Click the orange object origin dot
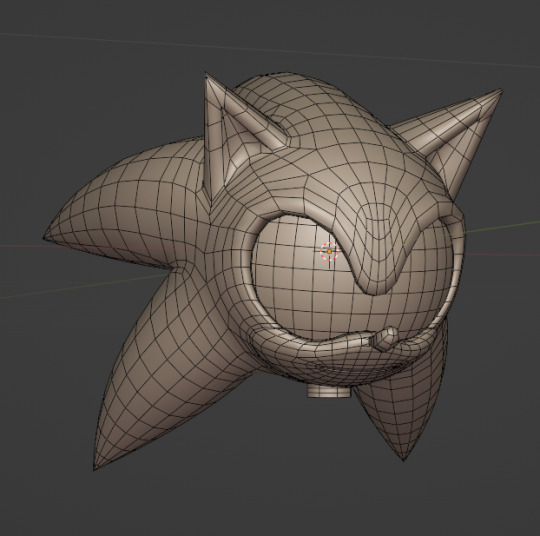540x536 pixels. [x=329, y=252]
